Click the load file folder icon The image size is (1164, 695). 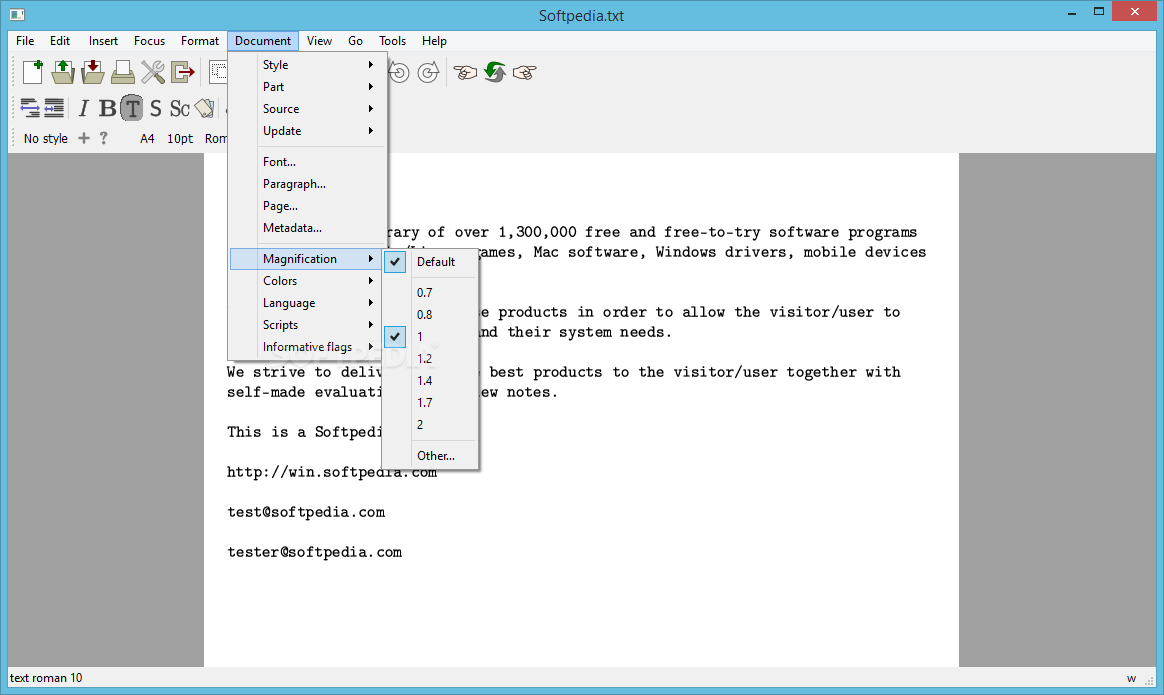pyautogui.click(x=63, y=72)
